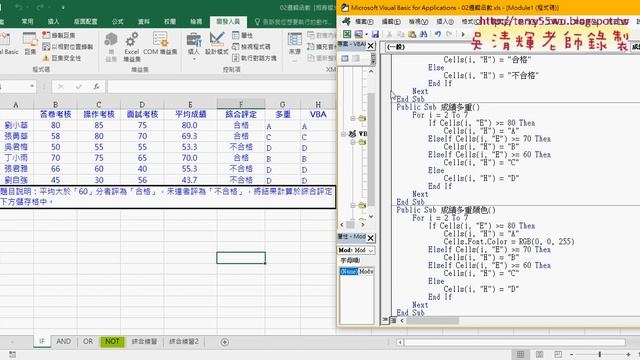Open COM Add-ins (COM 增益集) dialog
Viewport: 640px width, 360px height.
click(160, 44)
